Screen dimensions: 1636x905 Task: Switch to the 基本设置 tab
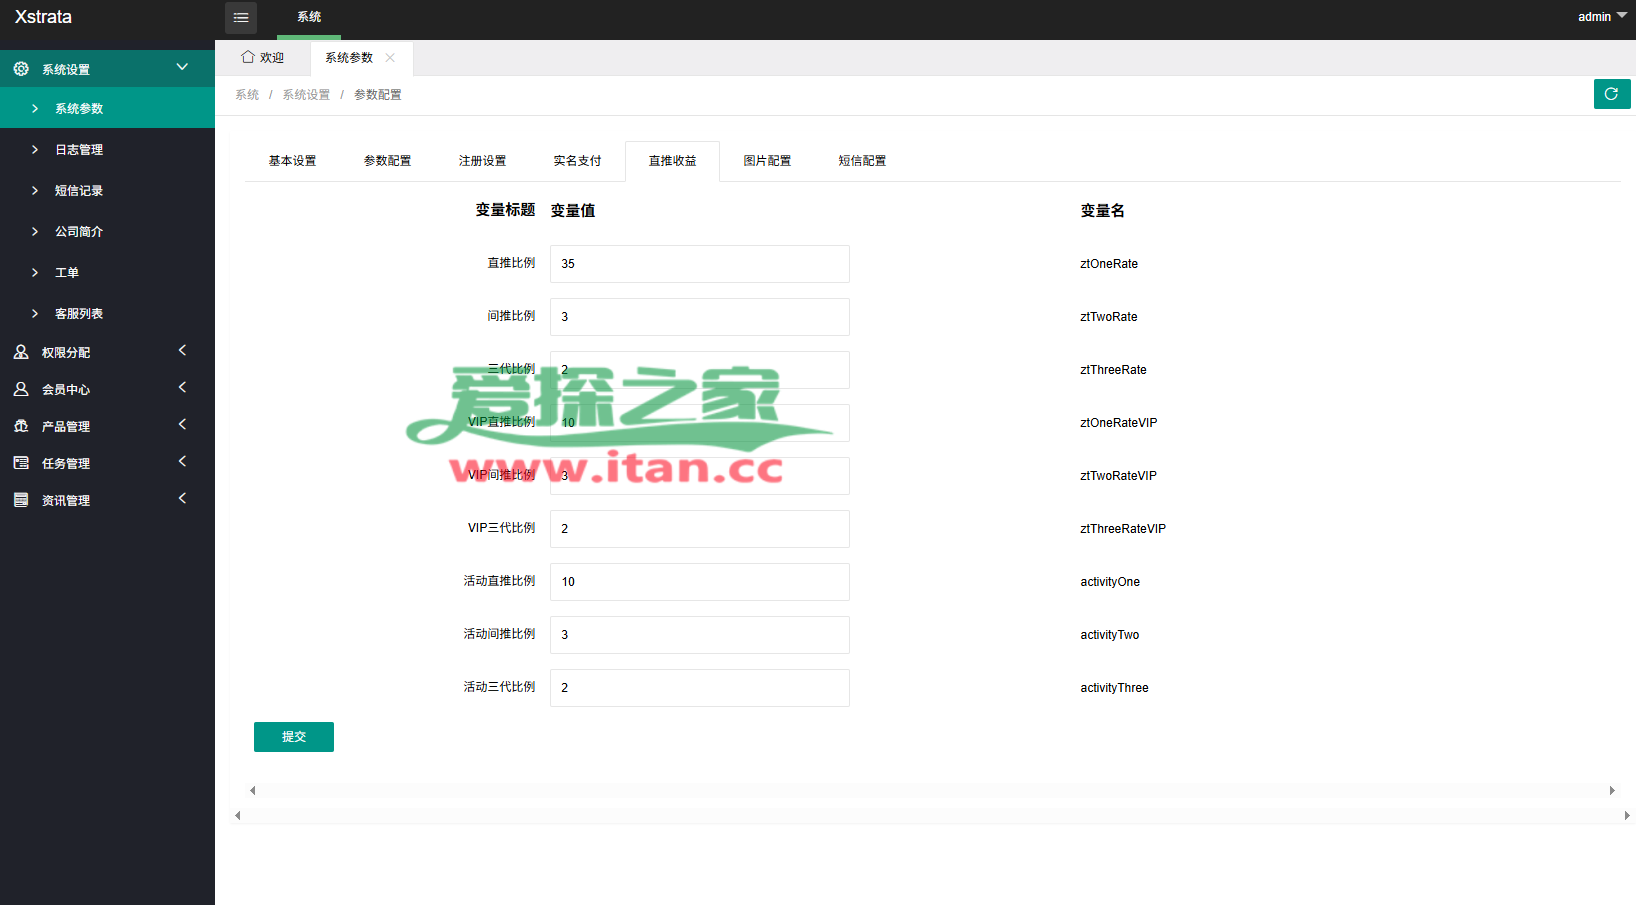click(292, 161)
